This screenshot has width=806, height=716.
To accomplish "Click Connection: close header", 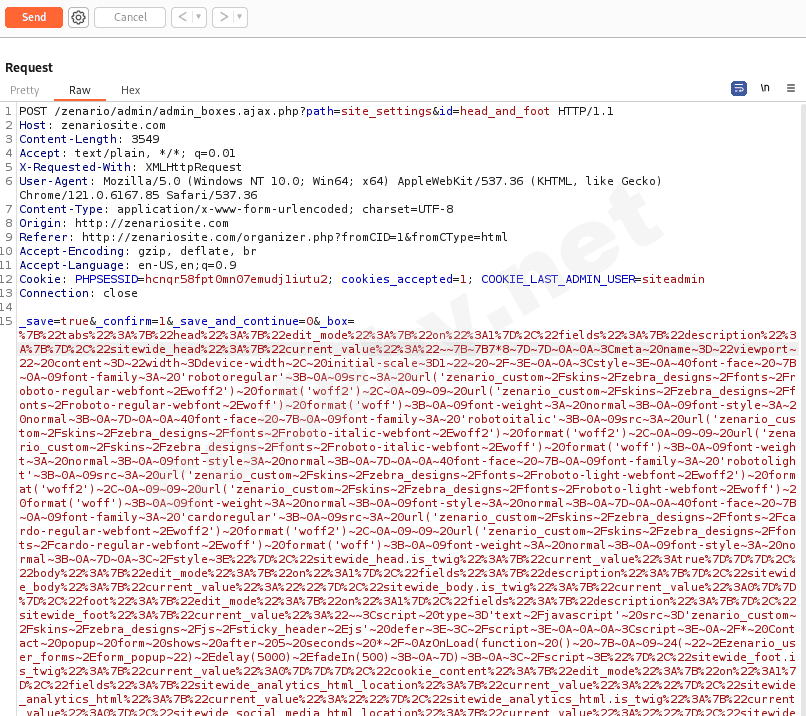I will (78, 293).
